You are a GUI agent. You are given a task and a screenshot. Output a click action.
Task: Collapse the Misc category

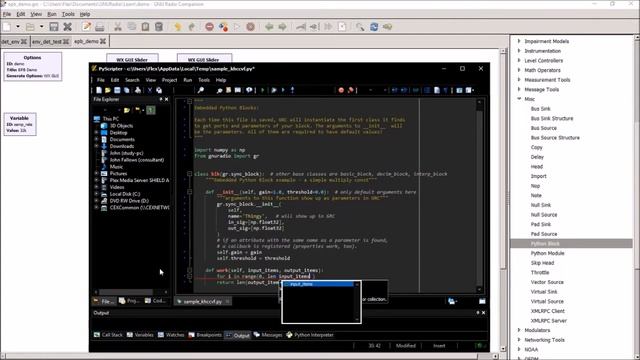point(519,99)
